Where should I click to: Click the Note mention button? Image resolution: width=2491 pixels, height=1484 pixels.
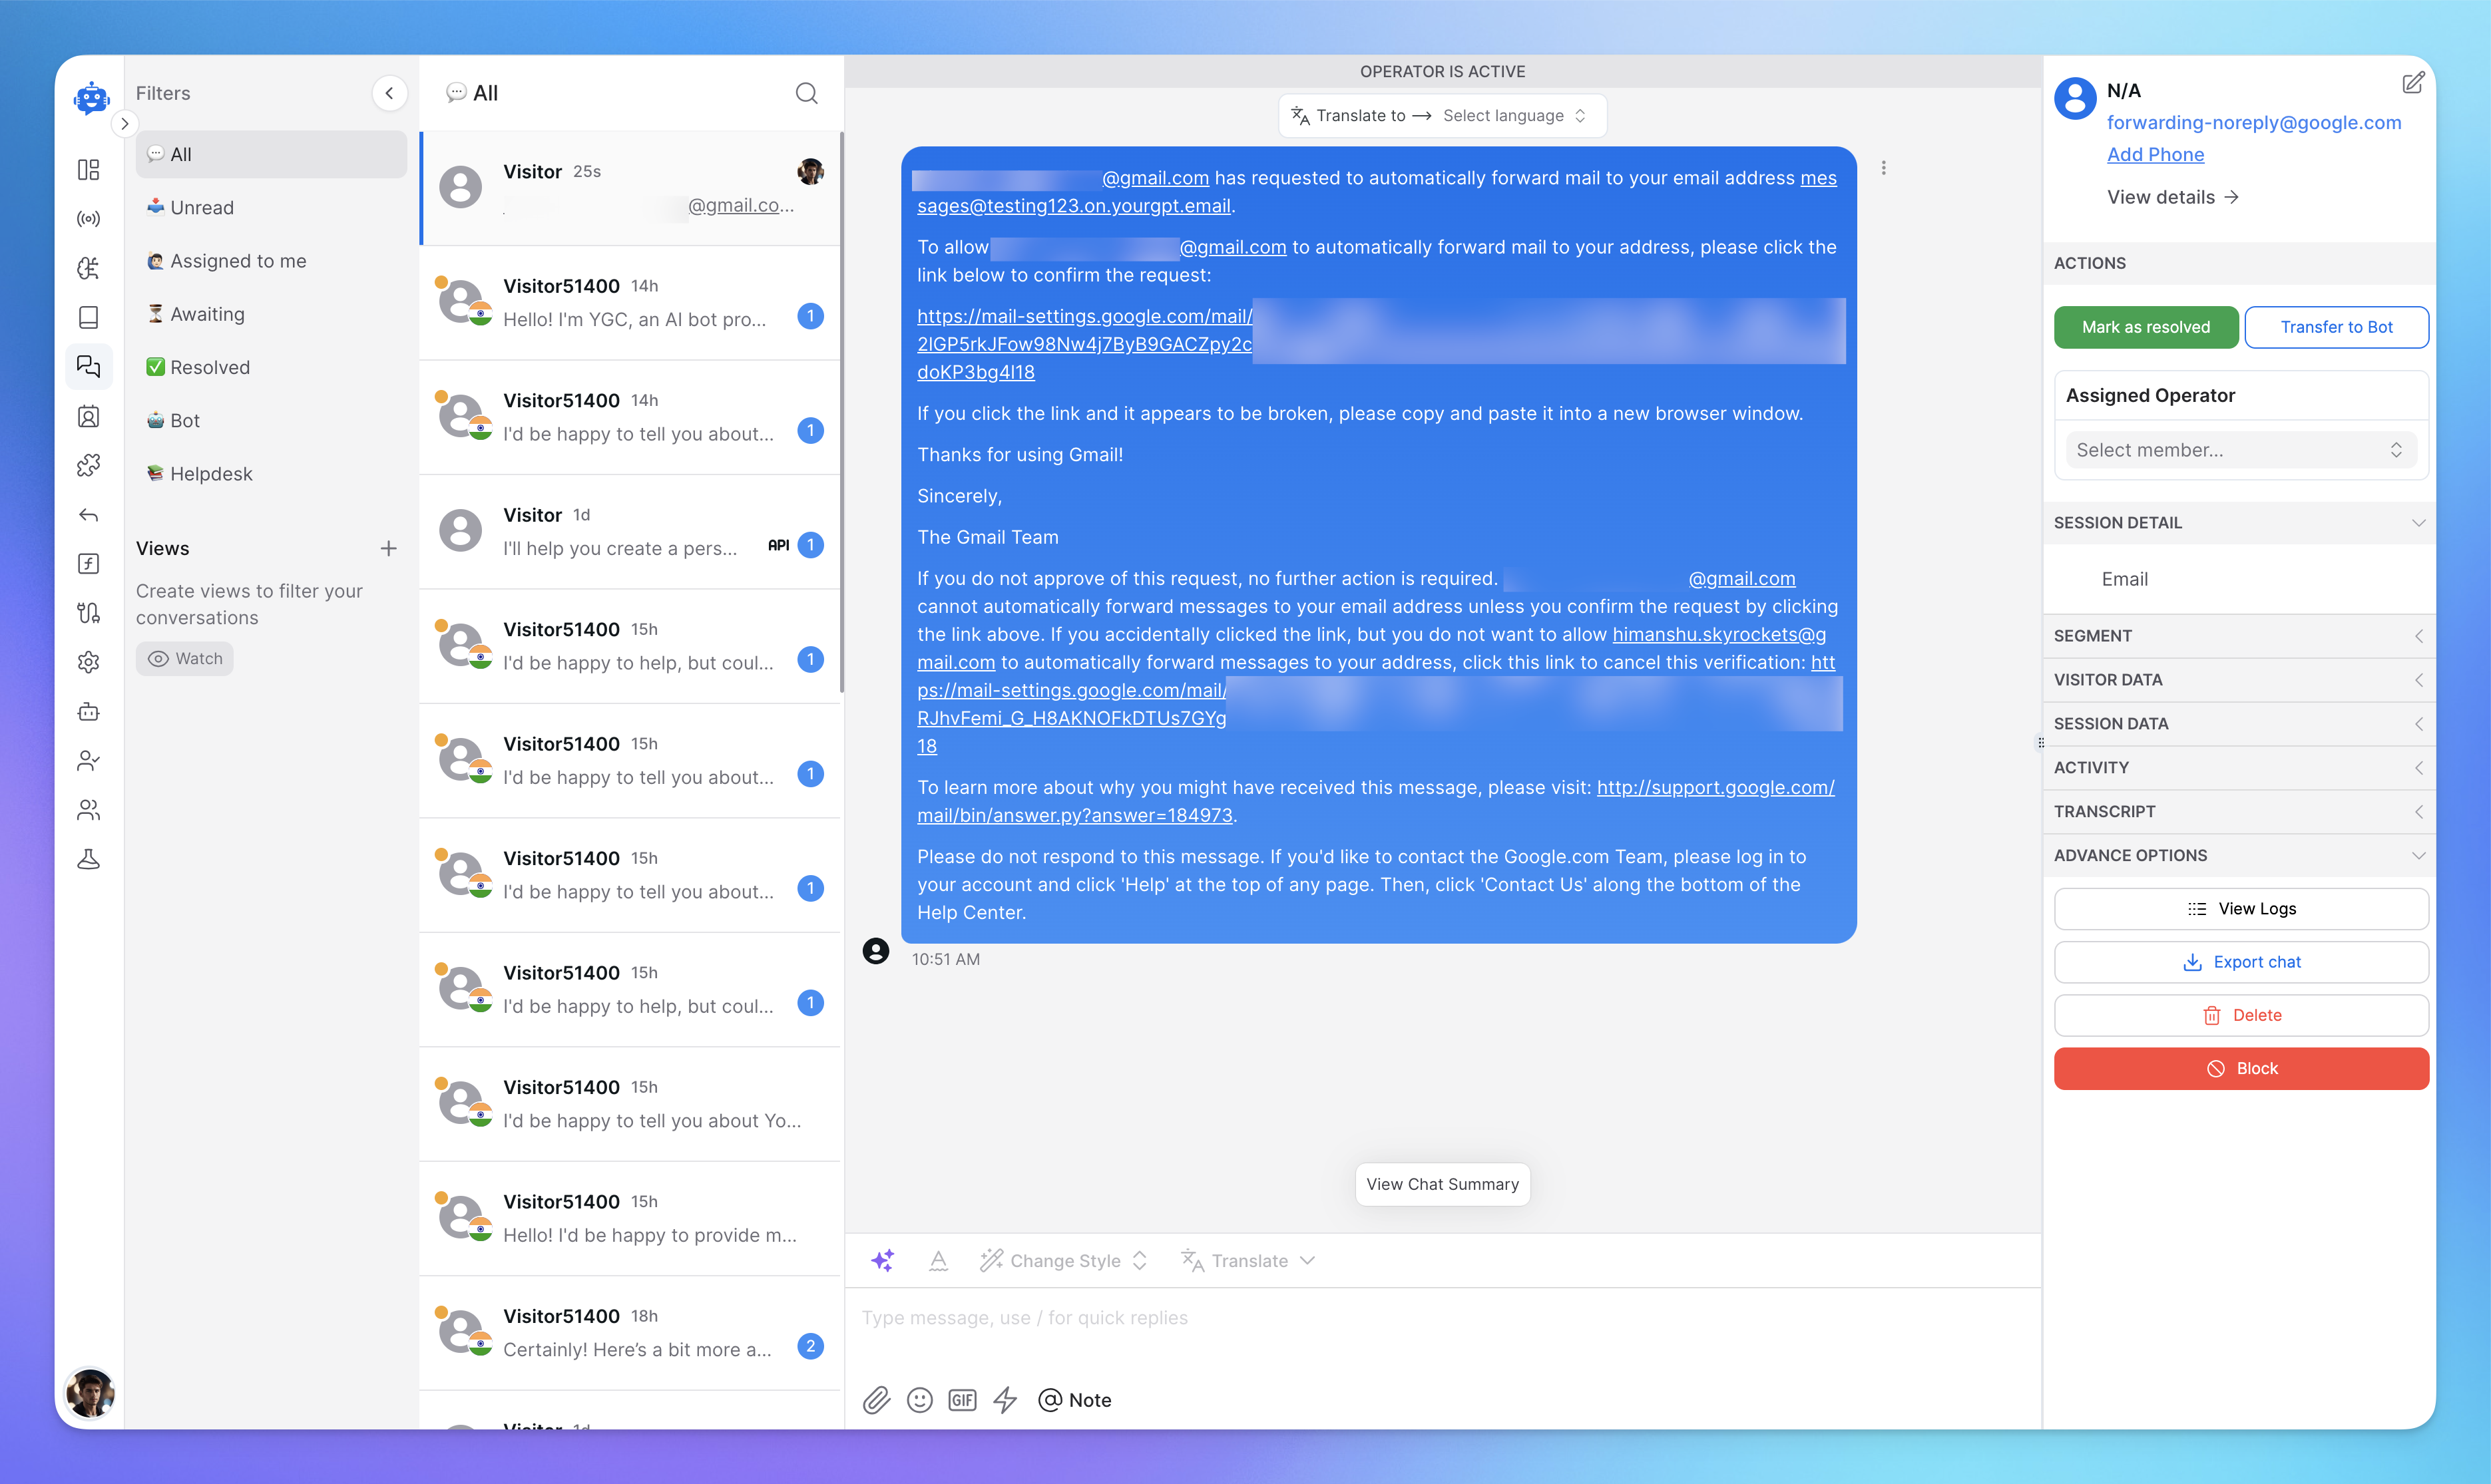(x=1075, y=1400)
